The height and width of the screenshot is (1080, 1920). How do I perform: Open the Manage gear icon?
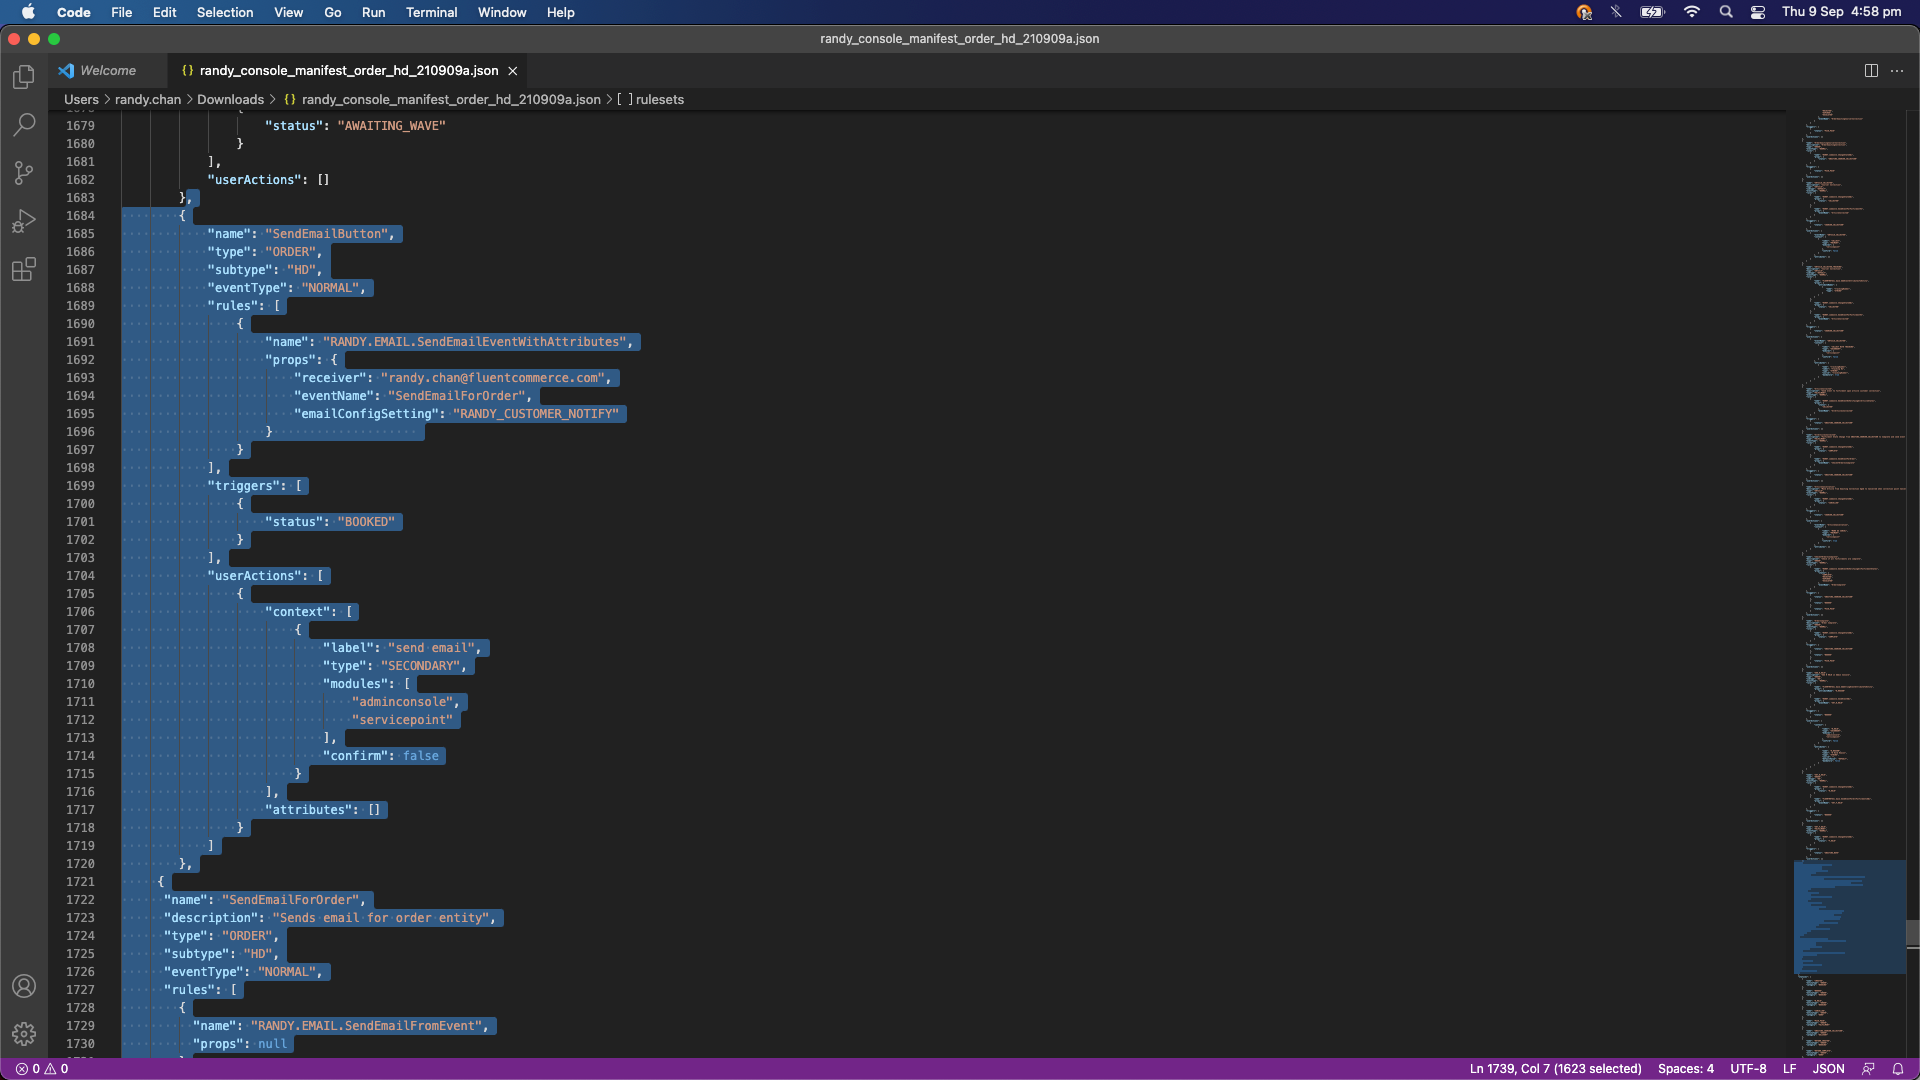click(24, 1034)
